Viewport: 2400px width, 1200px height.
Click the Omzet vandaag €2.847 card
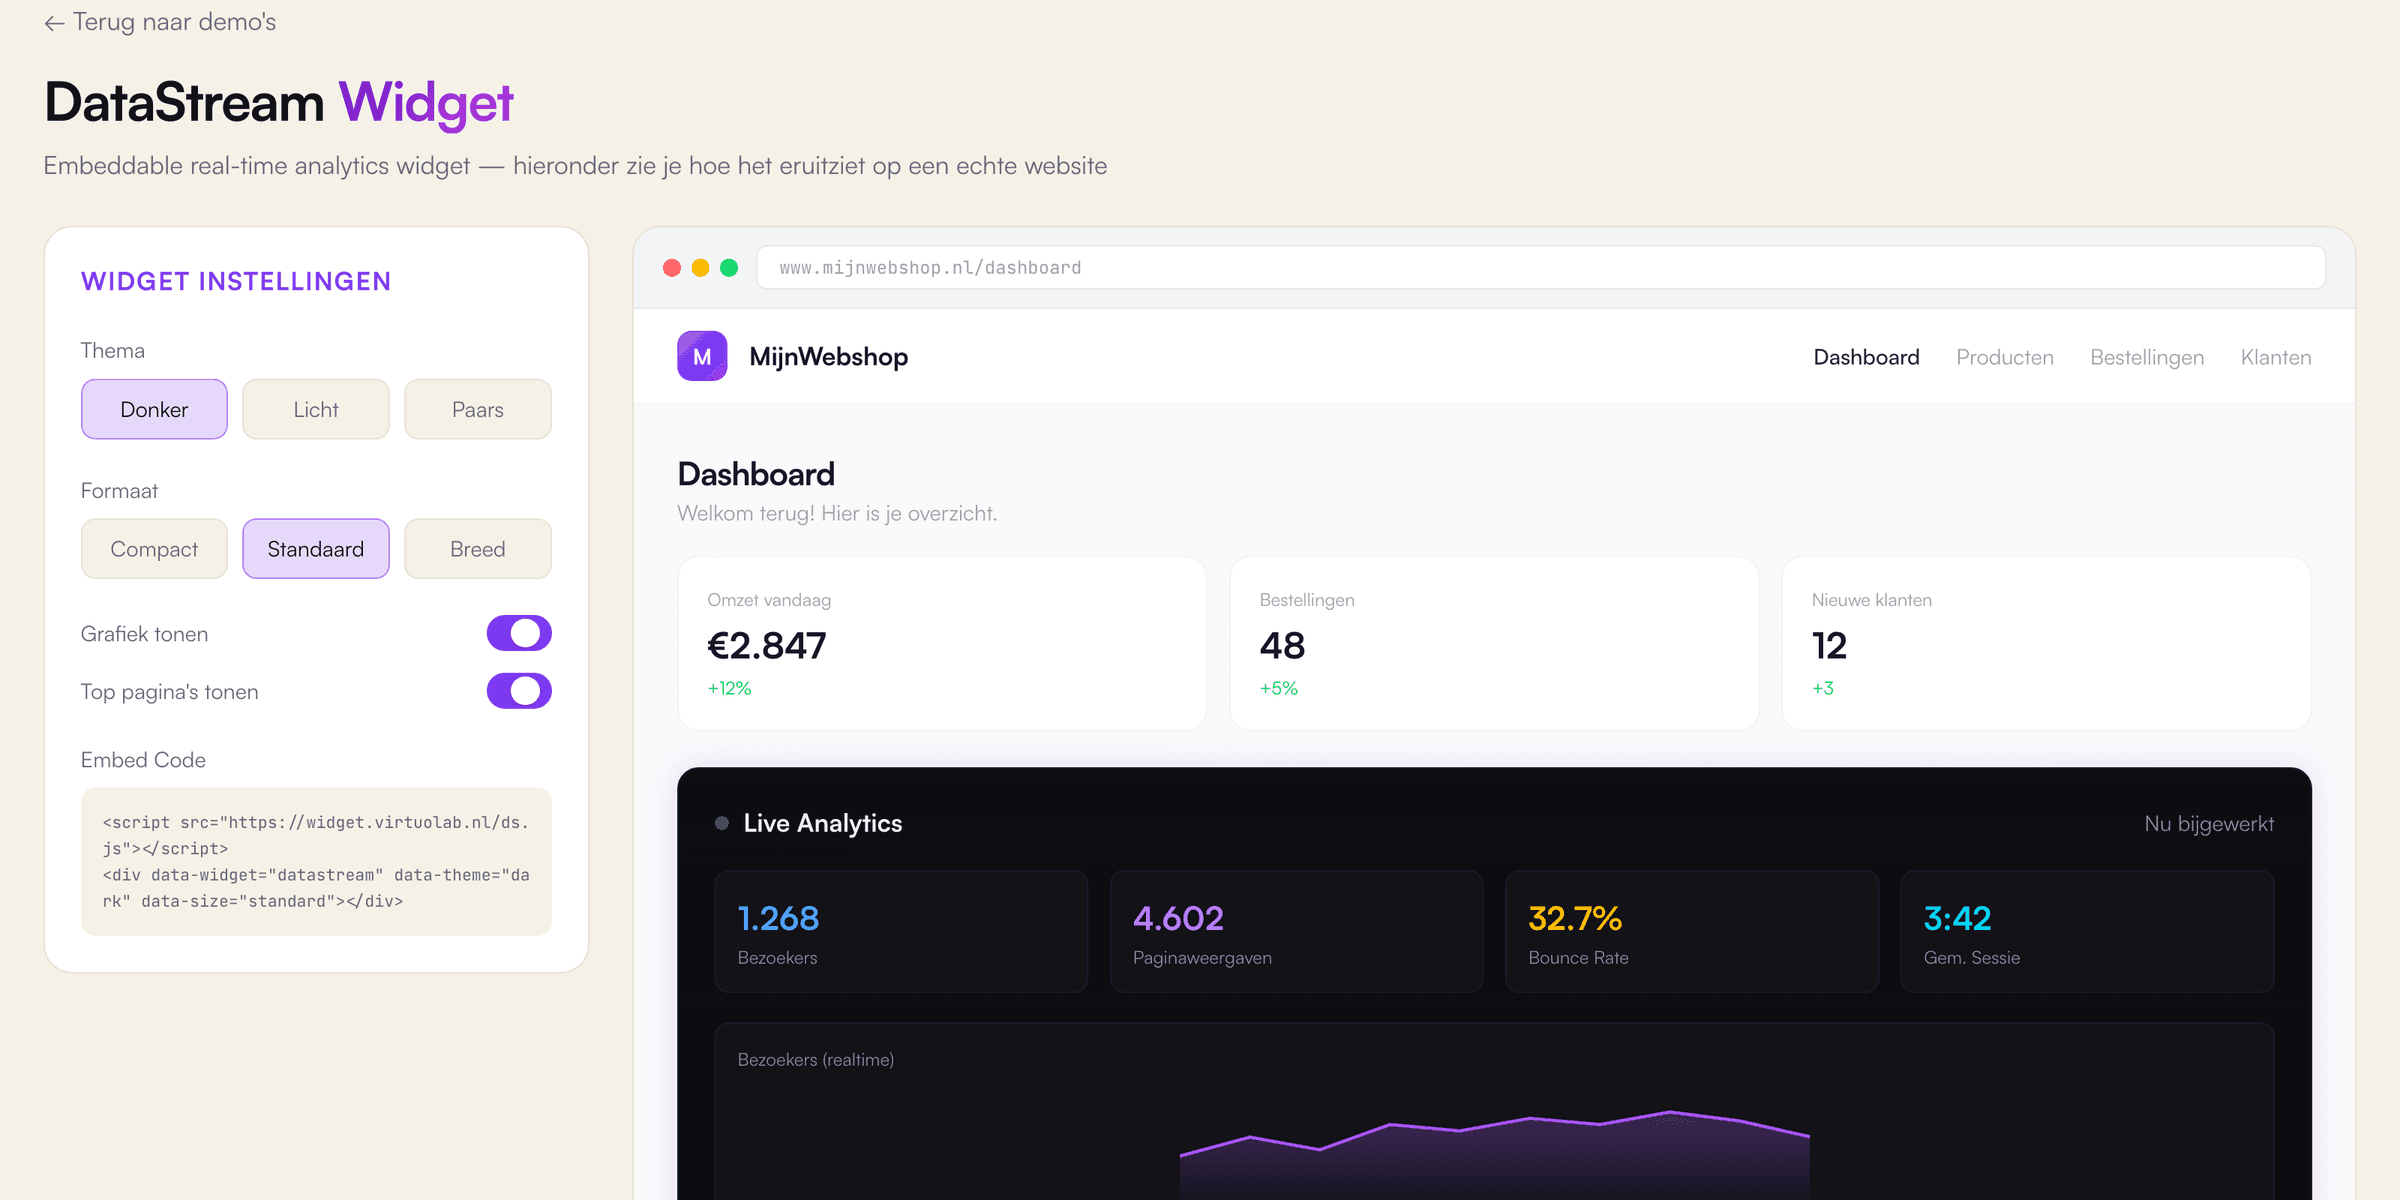coord(942,643)
